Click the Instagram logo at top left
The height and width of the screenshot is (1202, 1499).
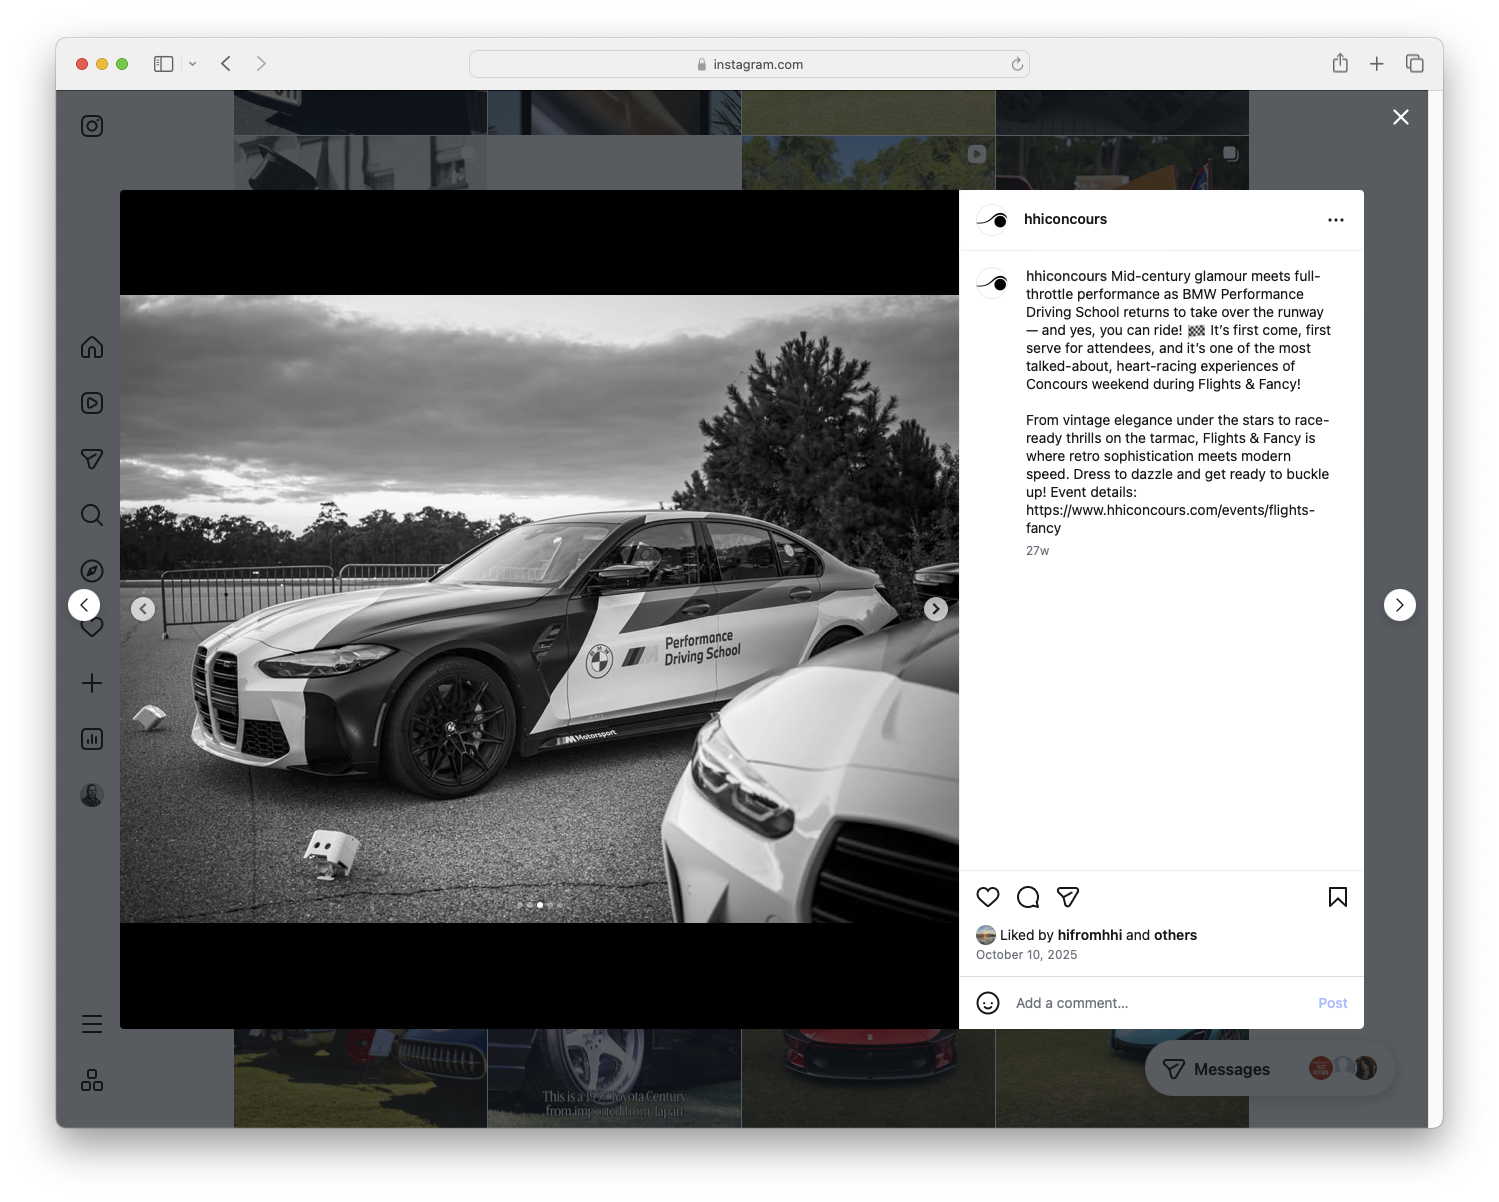click(91, 125)
